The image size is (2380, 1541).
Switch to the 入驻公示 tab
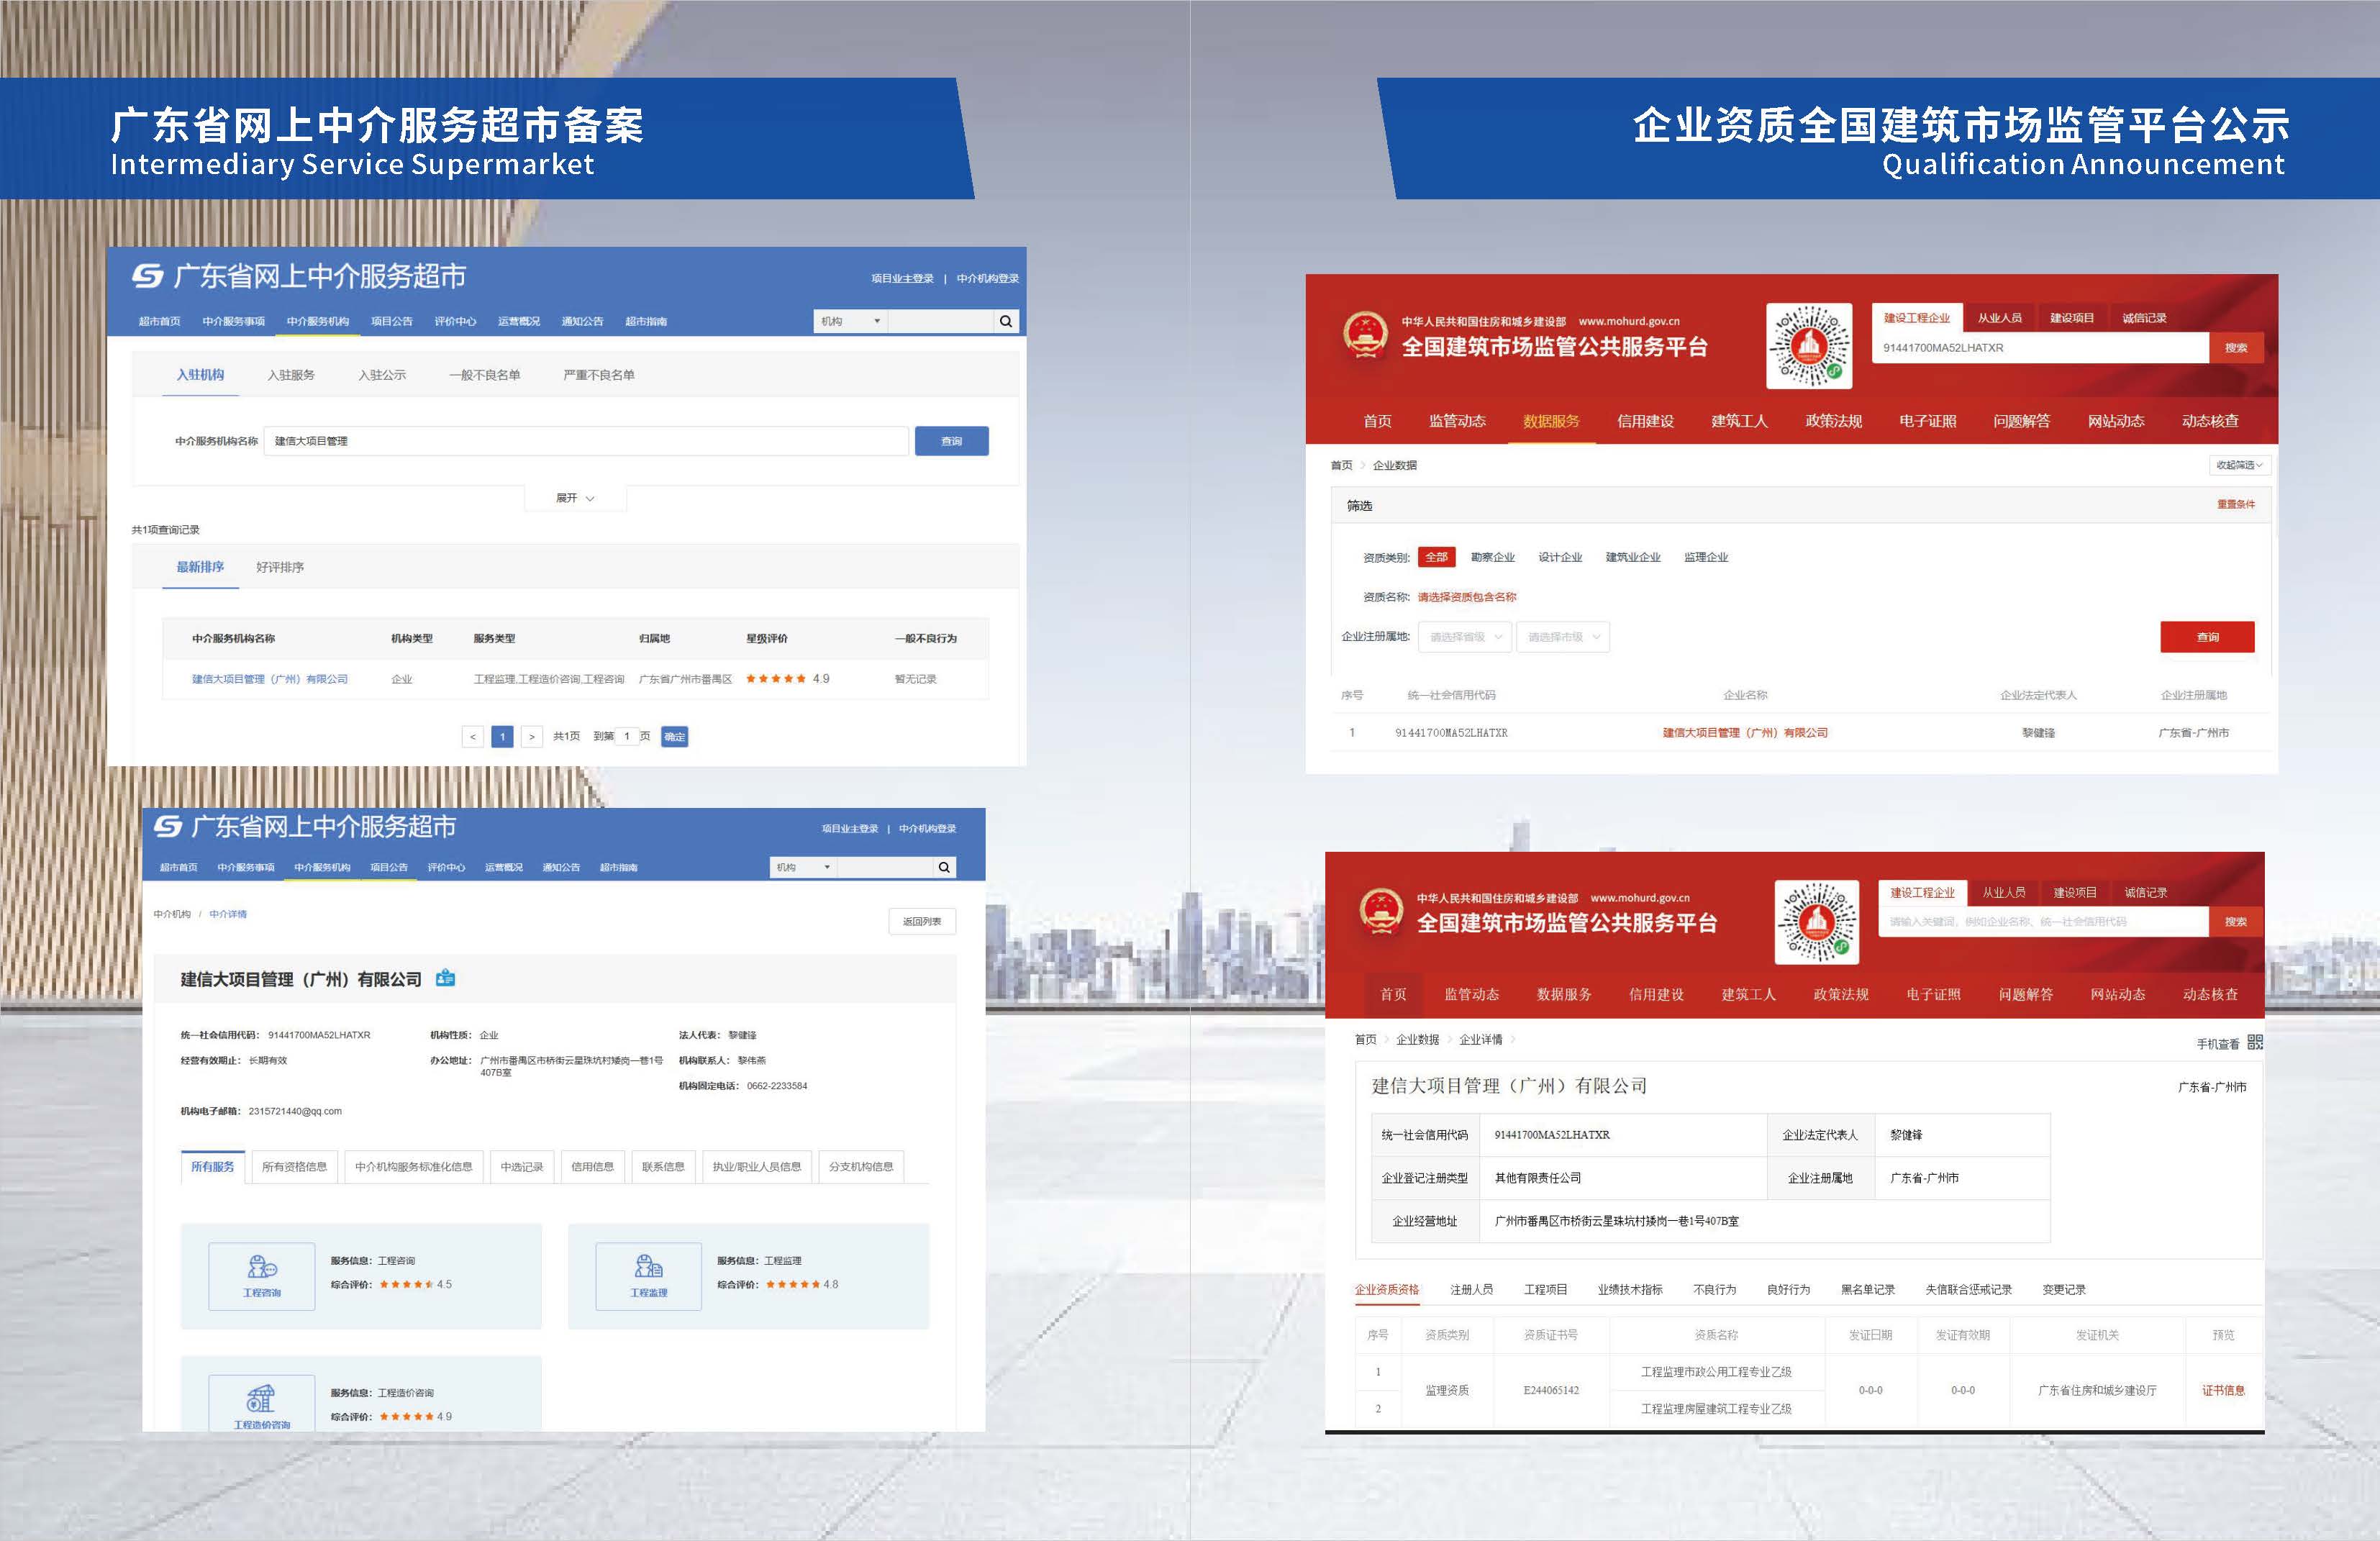[382, 375]
